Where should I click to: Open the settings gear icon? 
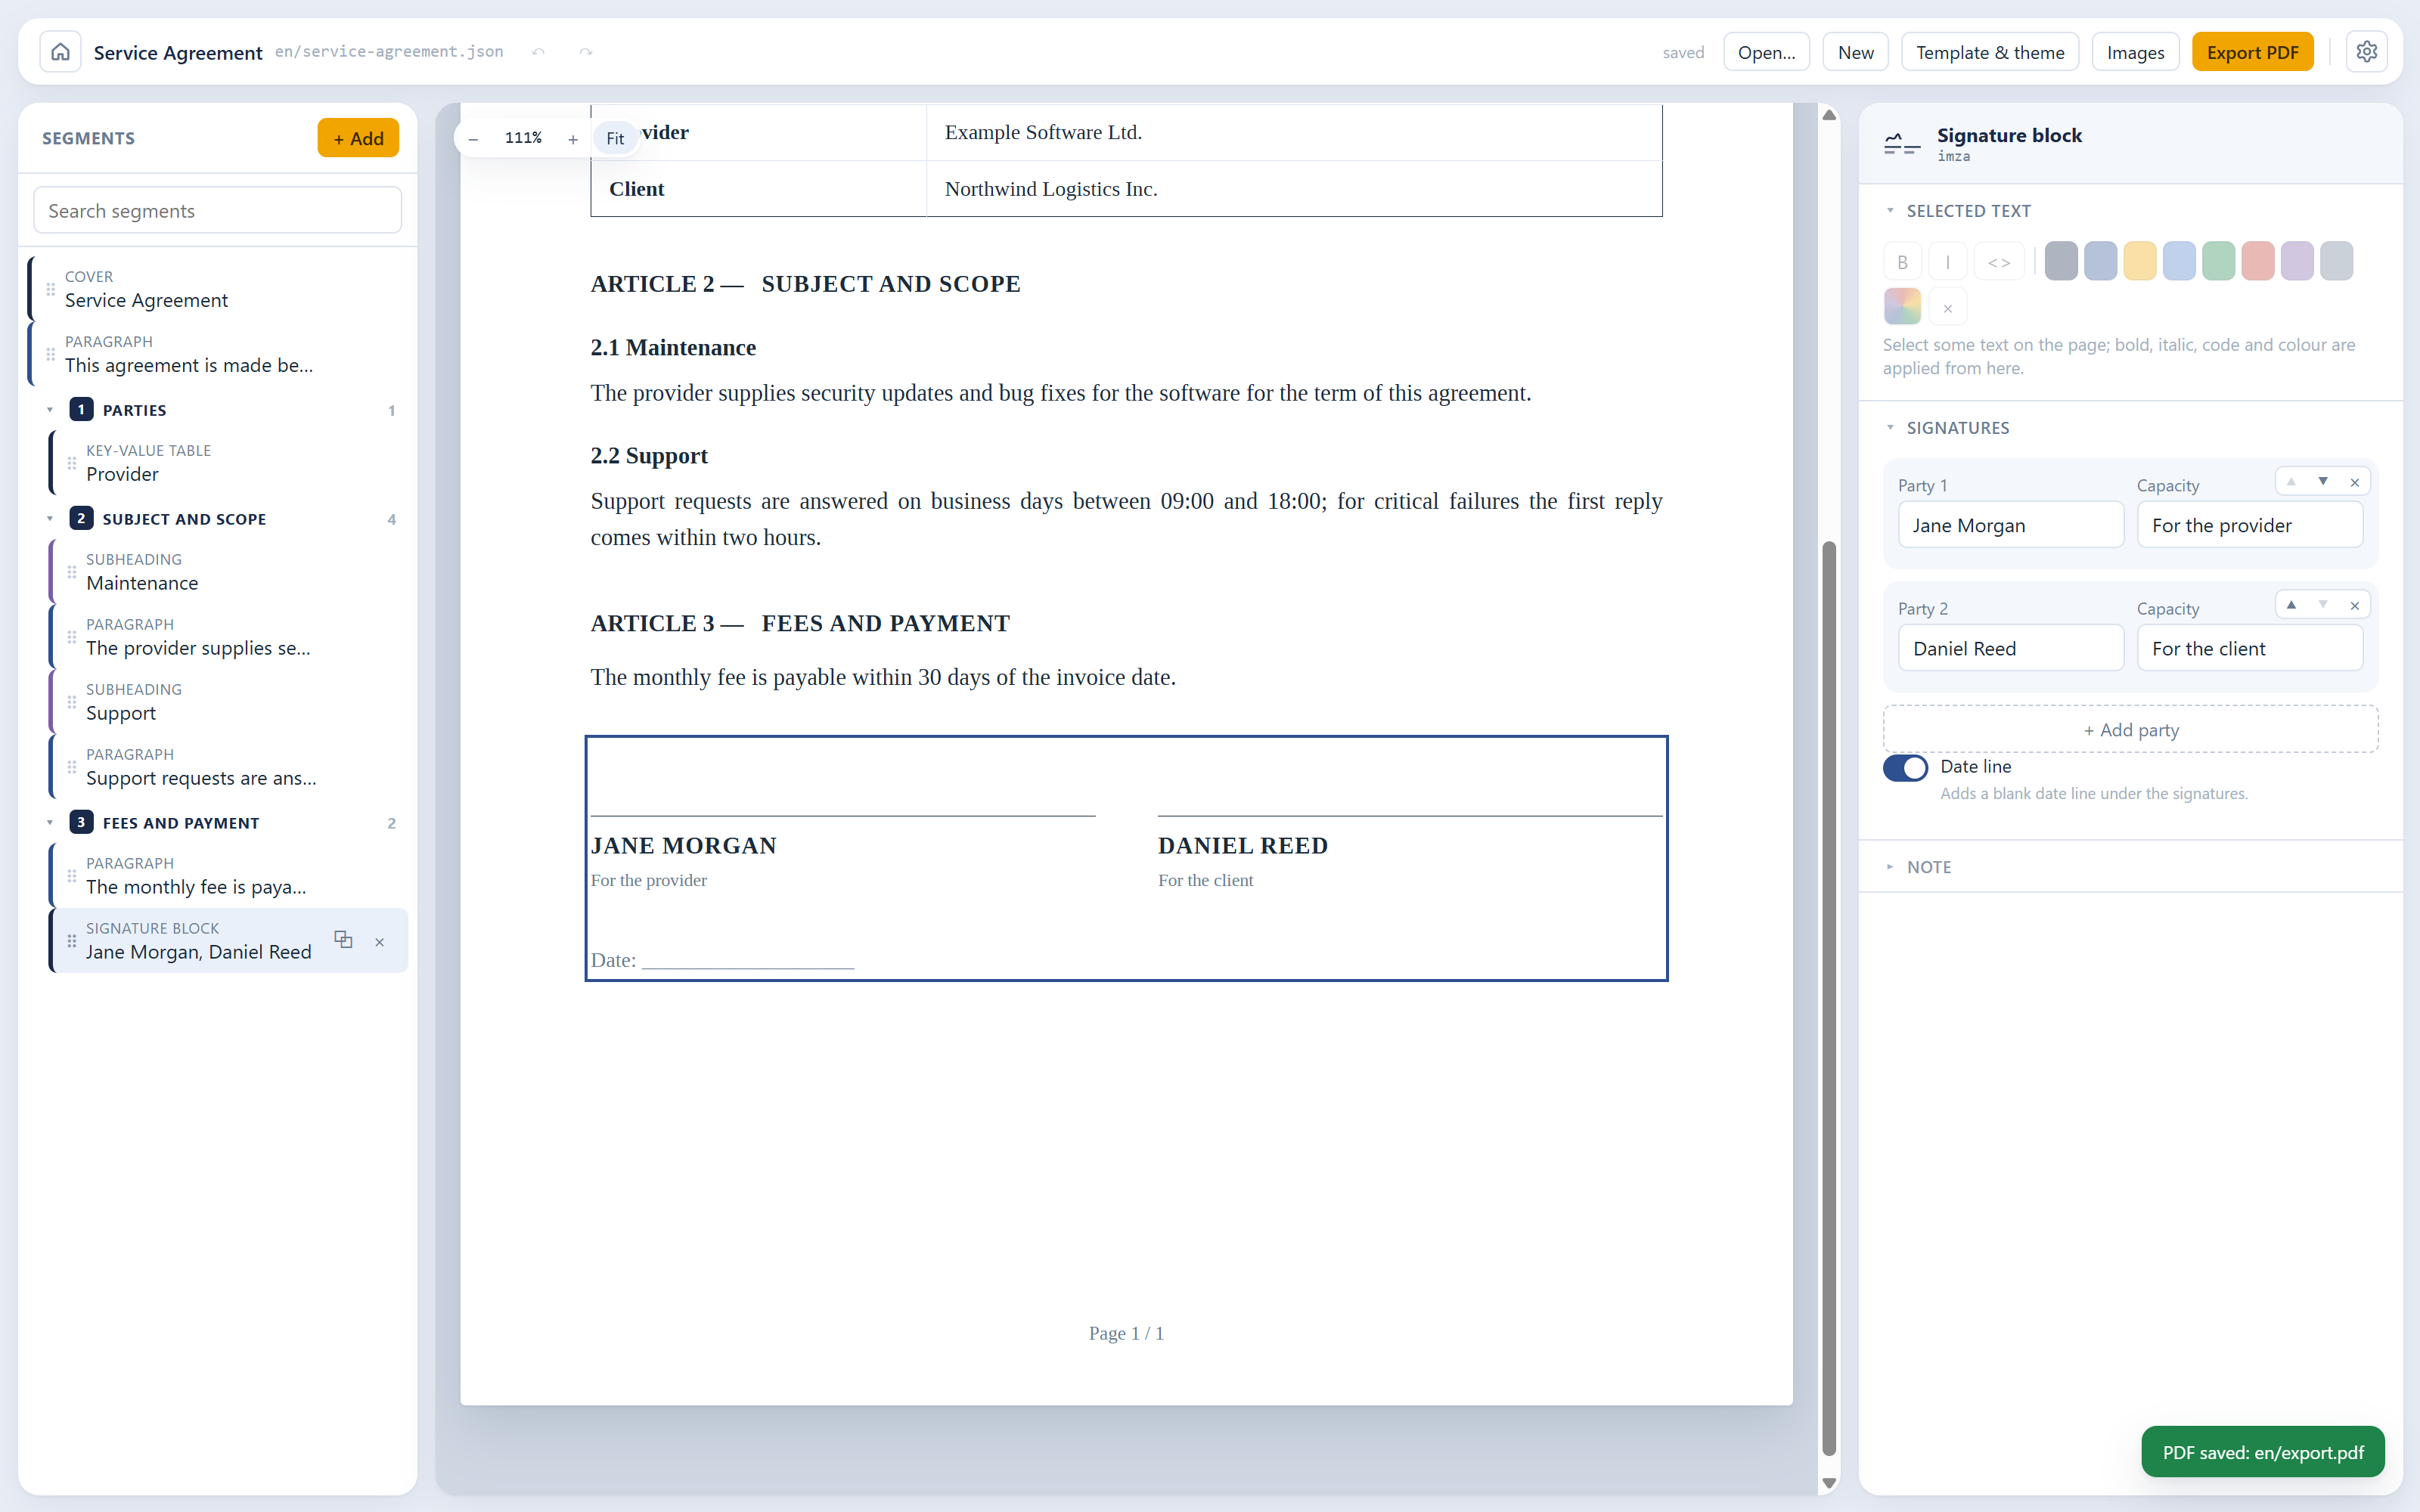pos(2366,52)
